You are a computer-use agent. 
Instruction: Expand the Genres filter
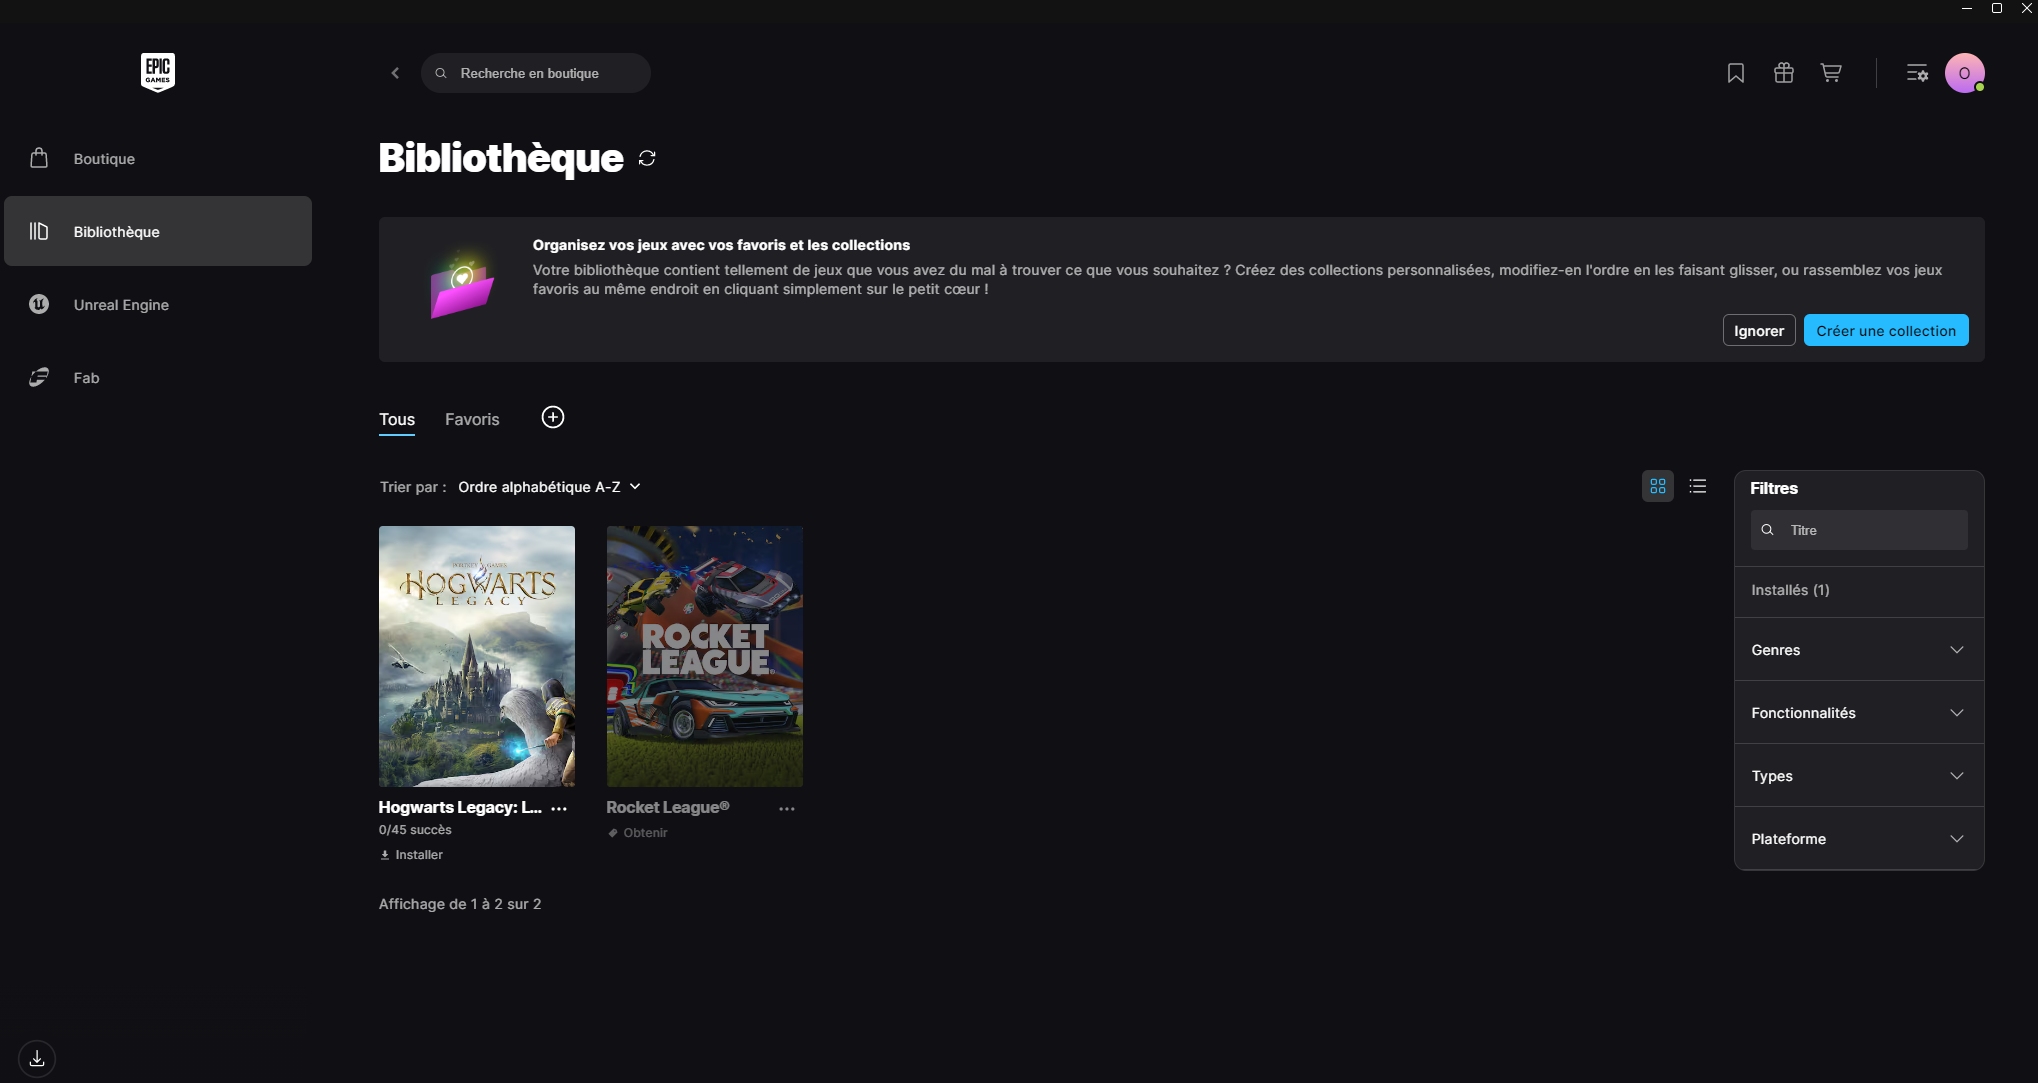(1859, 650)
